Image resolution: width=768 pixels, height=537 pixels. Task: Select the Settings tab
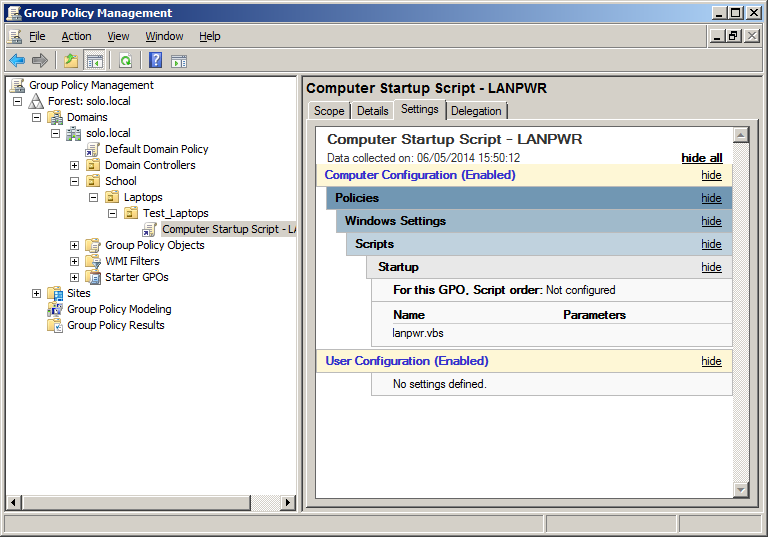point(420,109)
